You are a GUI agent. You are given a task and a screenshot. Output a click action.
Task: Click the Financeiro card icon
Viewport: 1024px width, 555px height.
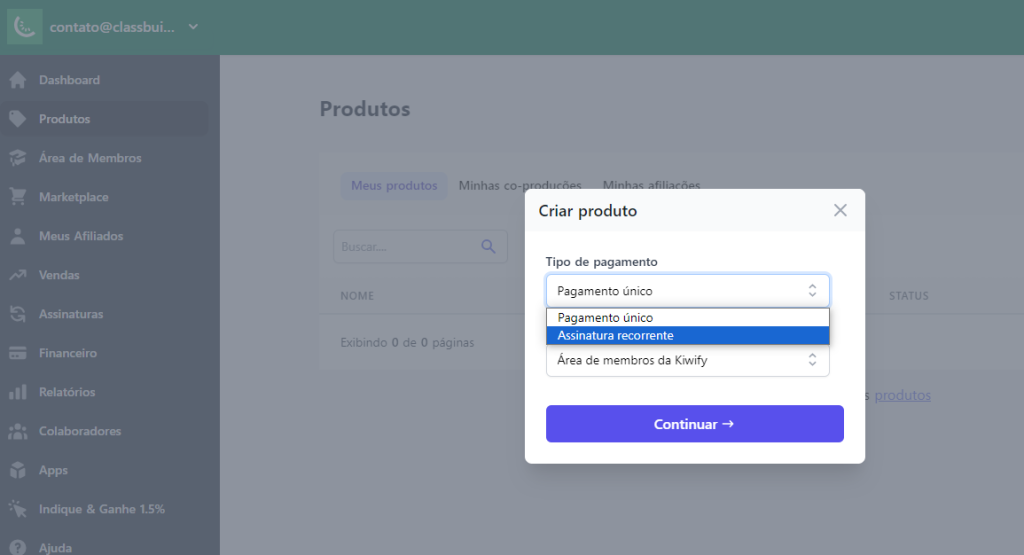tap(18, 353)
